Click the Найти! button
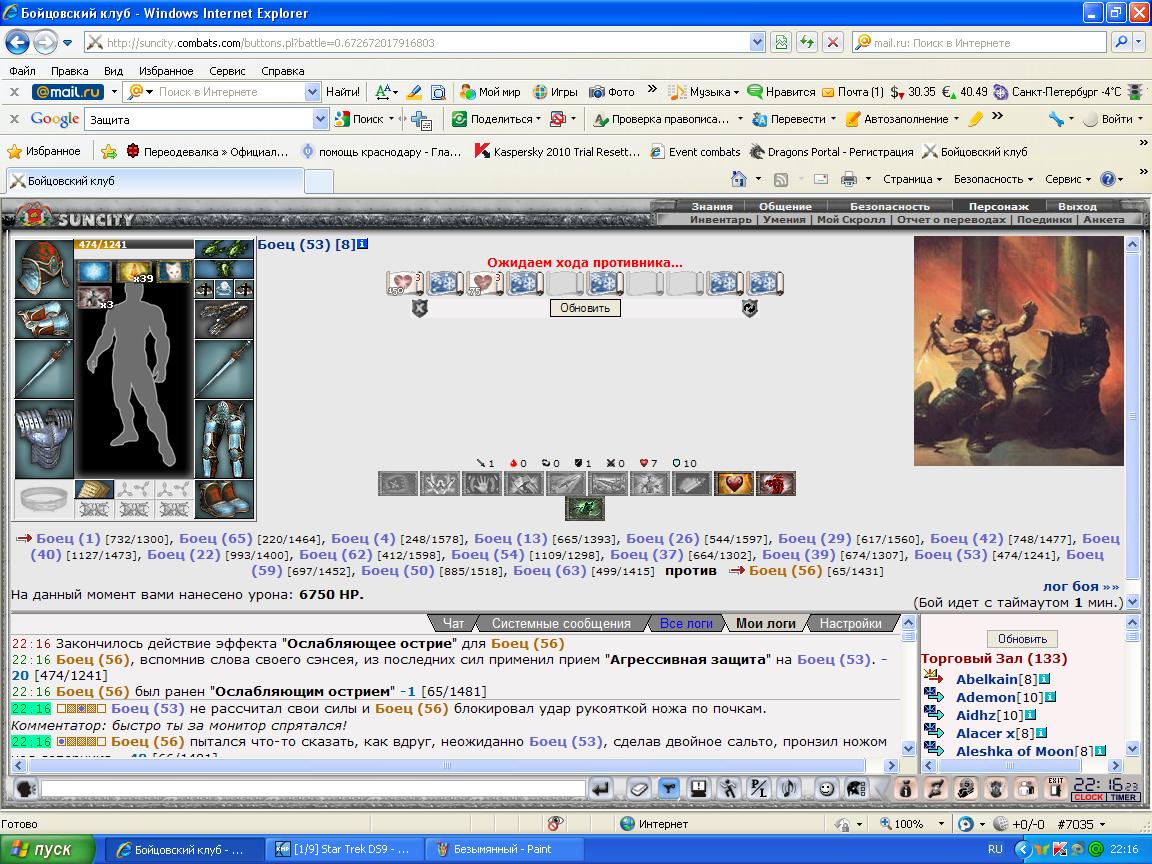Screen dimensions: 1152x864 (x=342, y=92)
